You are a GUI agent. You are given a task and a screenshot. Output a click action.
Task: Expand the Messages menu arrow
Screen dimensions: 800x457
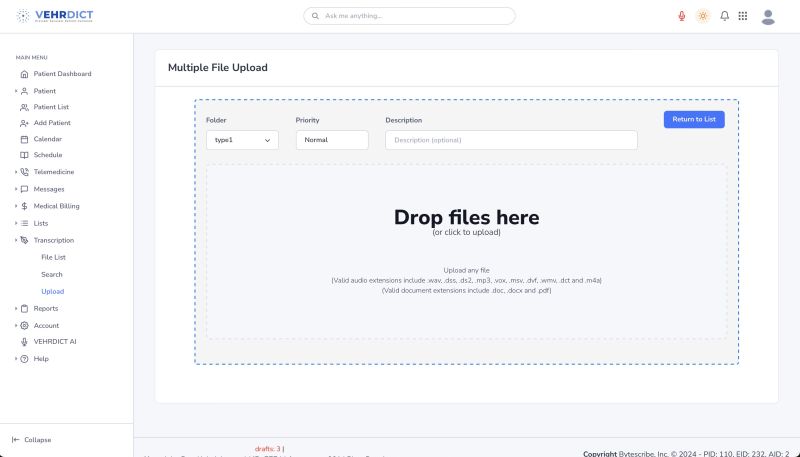[x=16, y=189]
